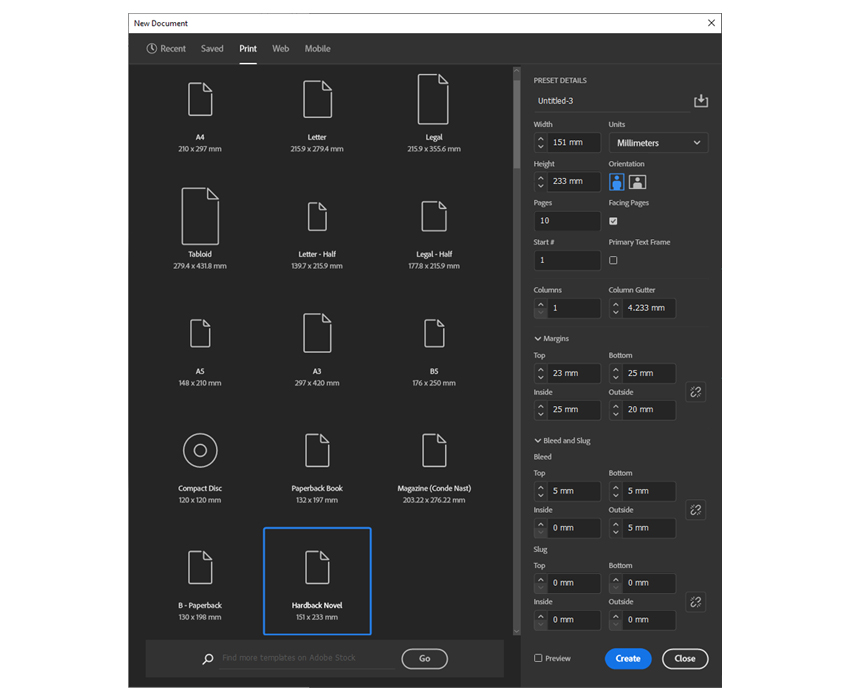Click the Create button
The height and width of the screenshot is (700, 850).
pos(628,658)
